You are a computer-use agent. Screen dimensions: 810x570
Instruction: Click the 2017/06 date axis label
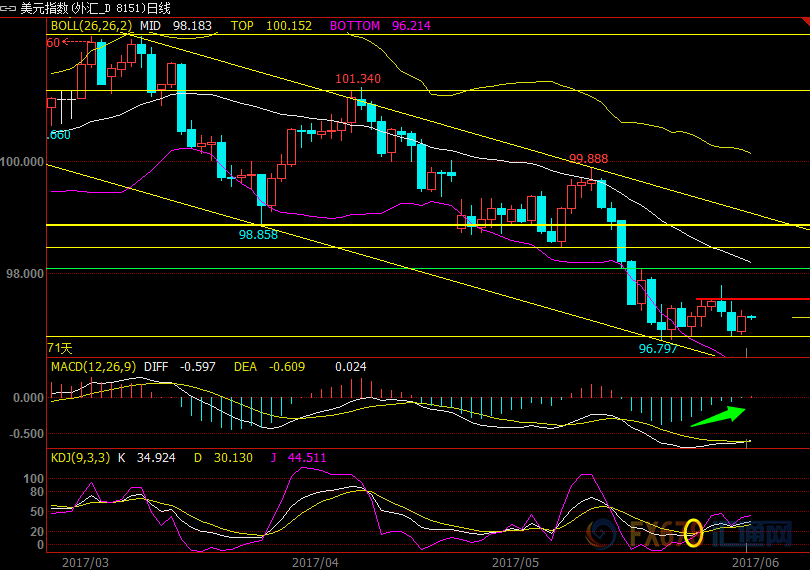(x=755, y=563)
